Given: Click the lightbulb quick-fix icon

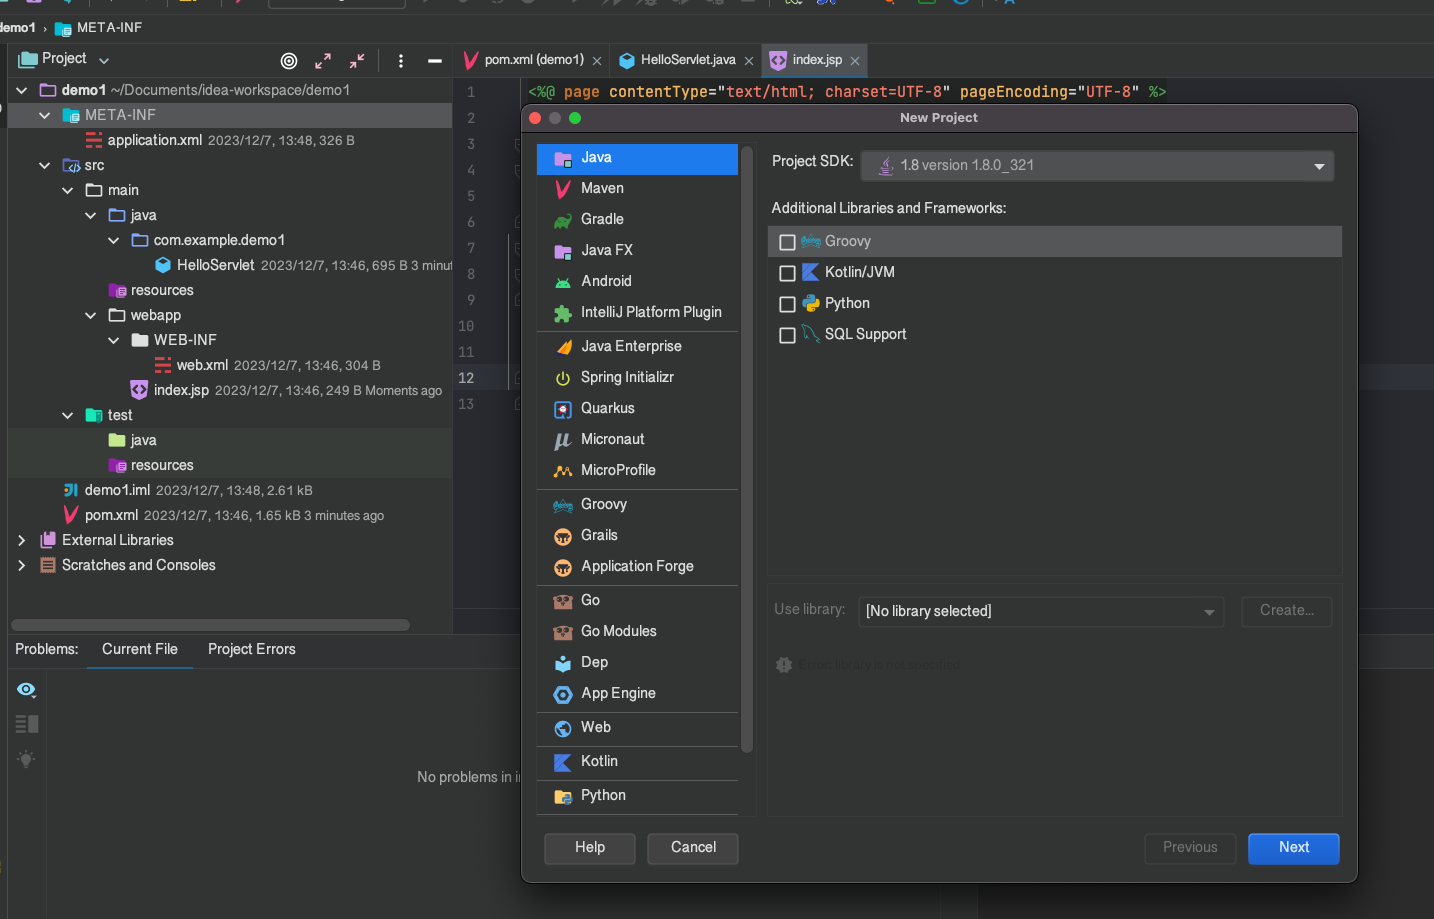Looking at the screenshot, I should (27, 759).
